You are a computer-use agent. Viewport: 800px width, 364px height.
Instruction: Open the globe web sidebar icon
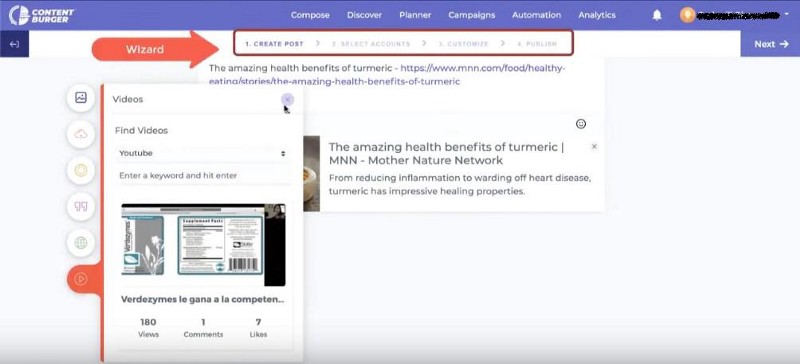point(81,242)
